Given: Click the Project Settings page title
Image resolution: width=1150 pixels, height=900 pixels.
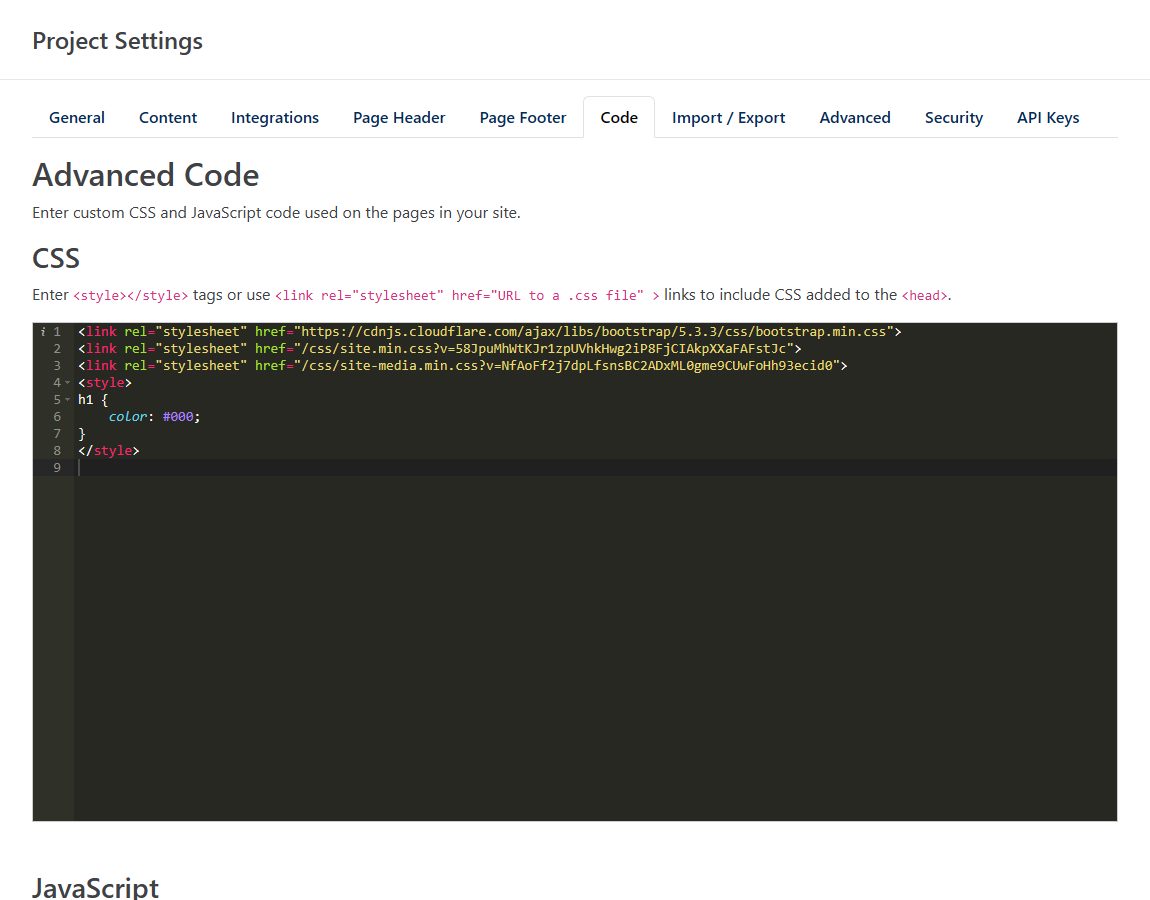Looking at the screenshot, I should 117,41.
